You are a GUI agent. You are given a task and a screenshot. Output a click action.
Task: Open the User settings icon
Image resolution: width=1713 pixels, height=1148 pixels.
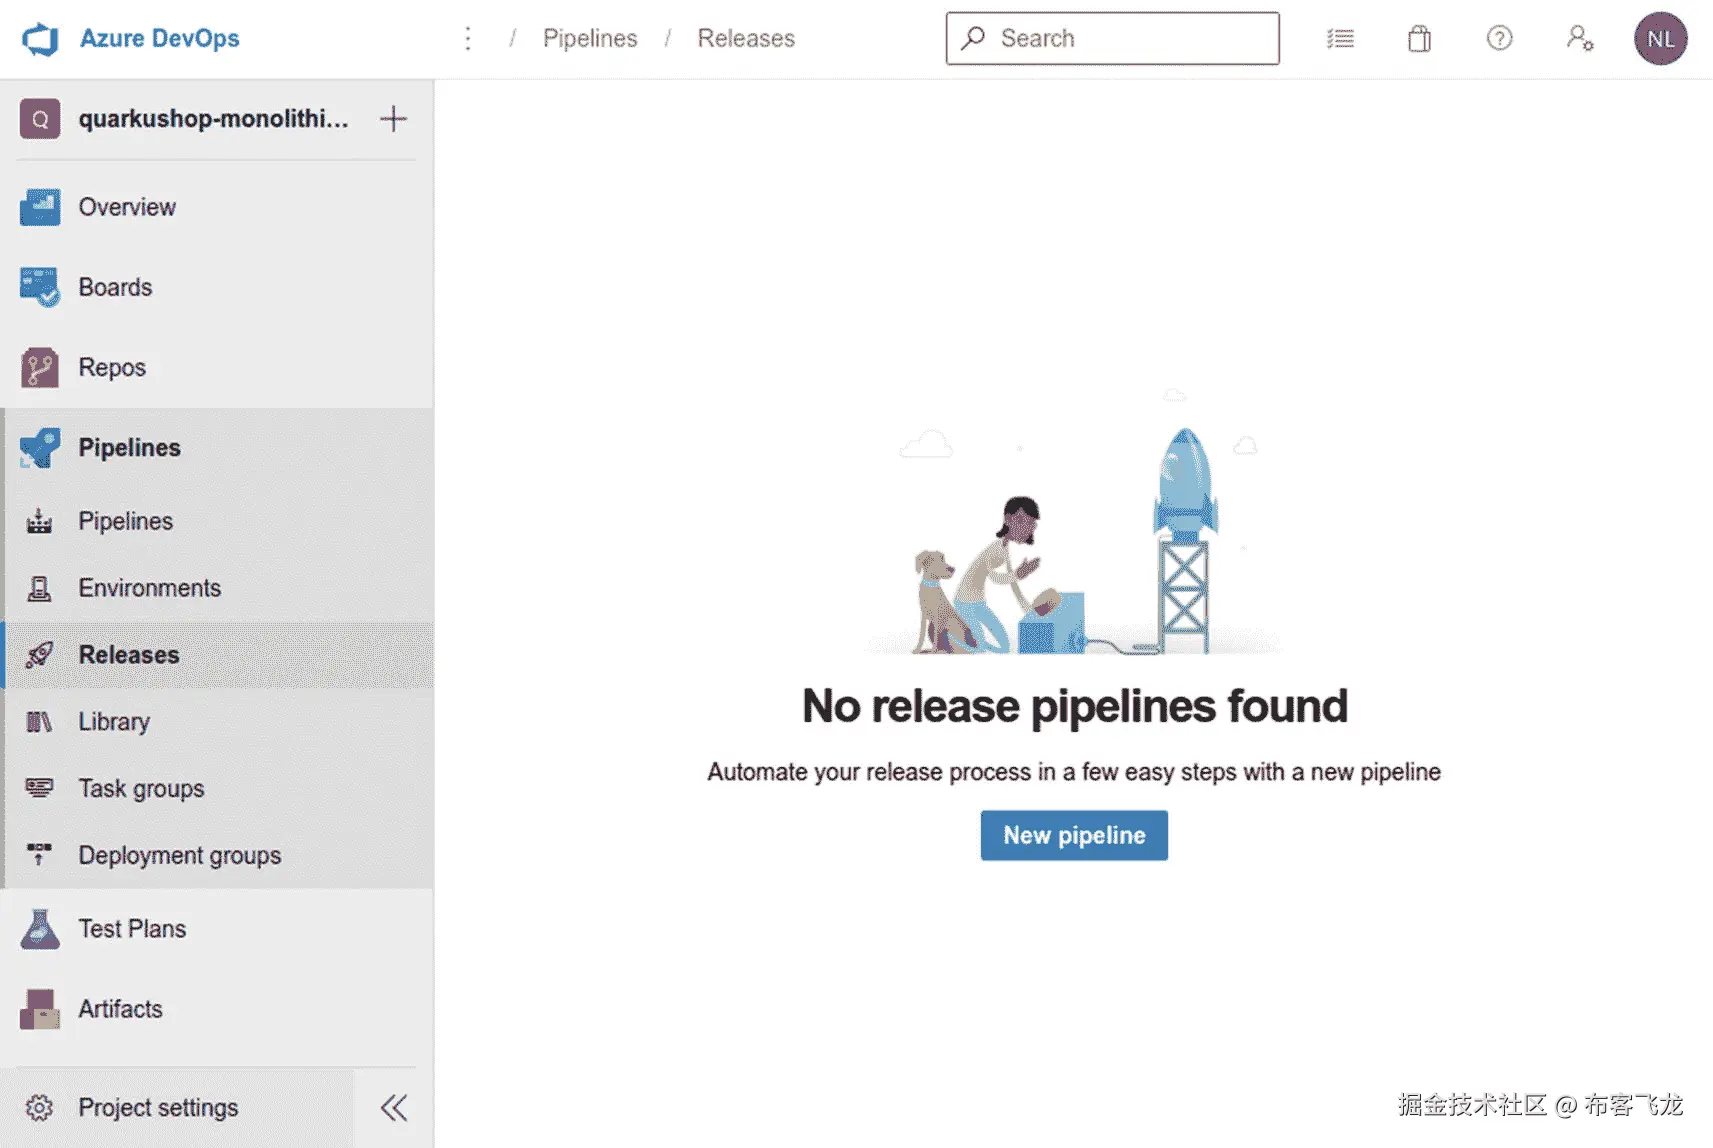[x=1579, y=39]
